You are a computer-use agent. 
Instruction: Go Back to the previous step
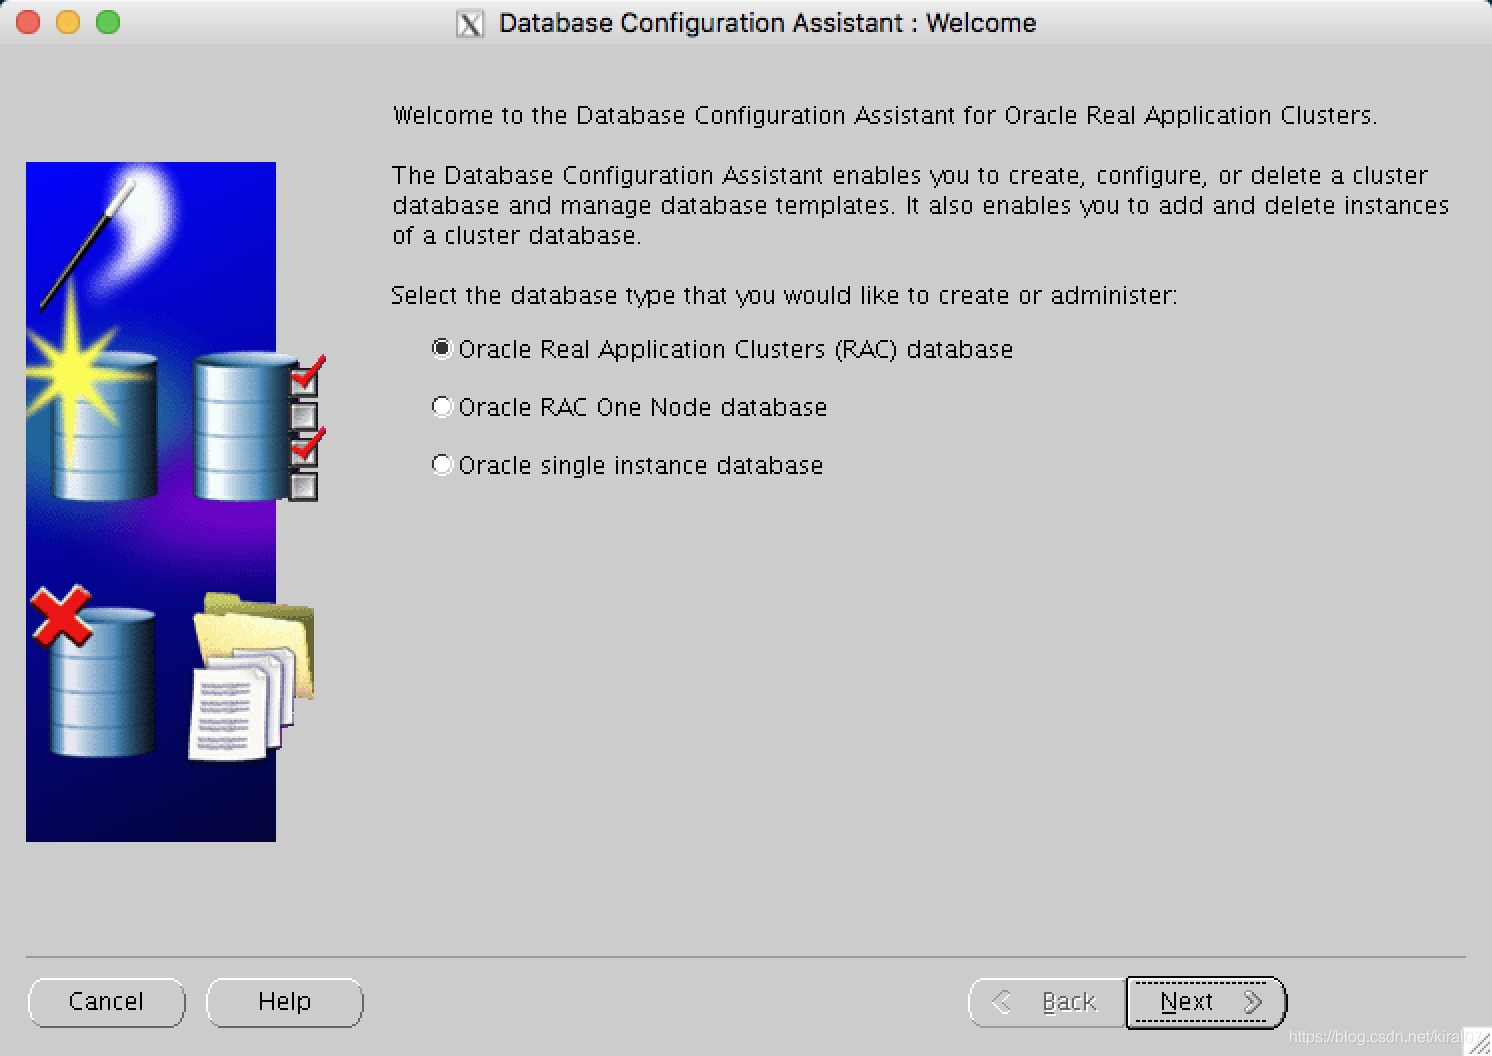click(1048, 1002)
